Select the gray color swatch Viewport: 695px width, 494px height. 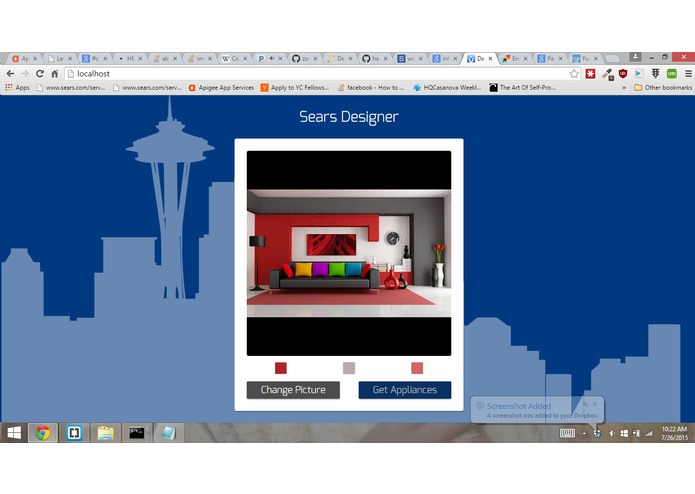(x=349, y=368)
